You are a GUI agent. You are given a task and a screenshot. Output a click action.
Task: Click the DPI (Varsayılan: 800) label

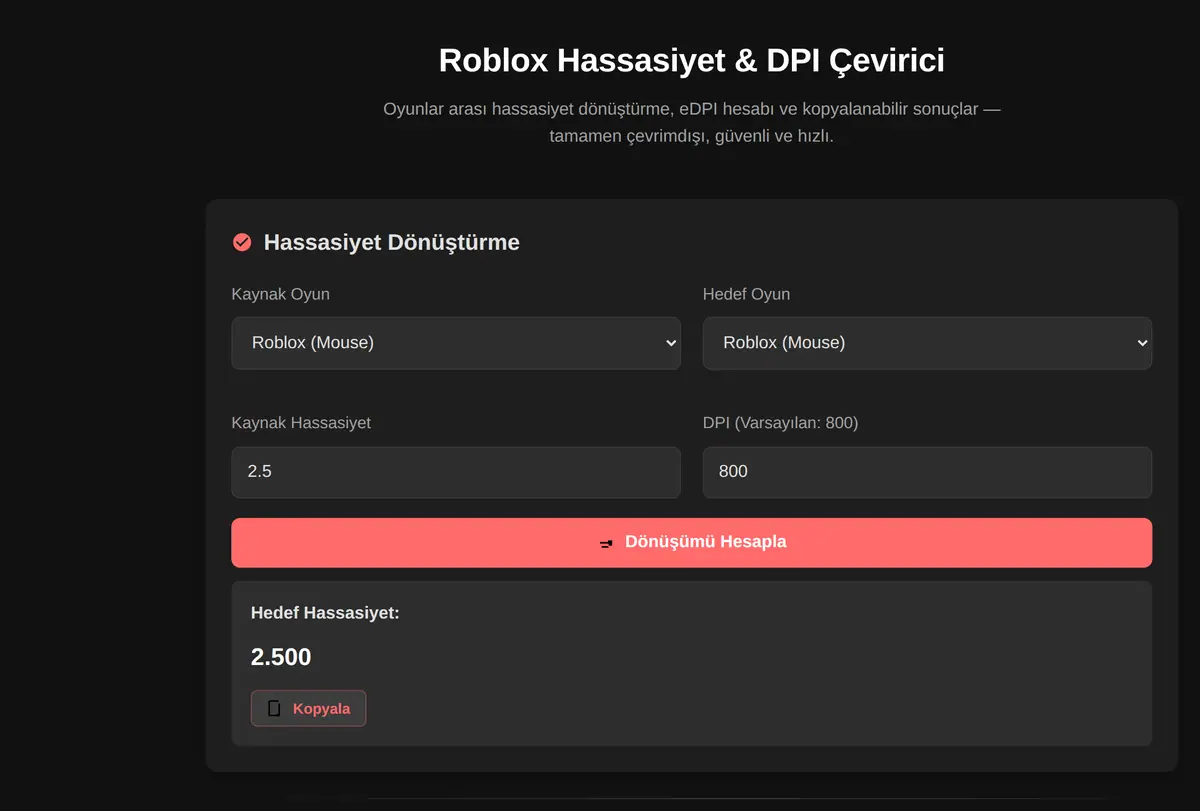point(781,423)
